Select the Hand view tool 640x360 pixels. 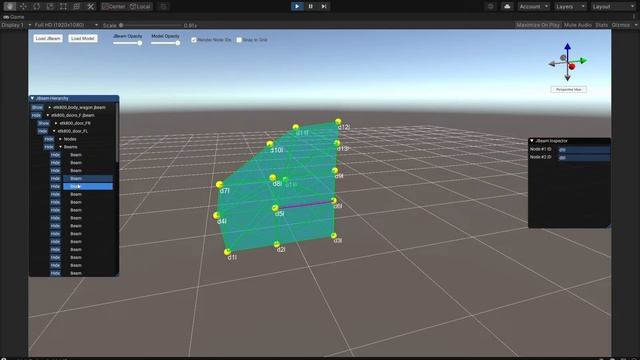[x=9, y=7]
